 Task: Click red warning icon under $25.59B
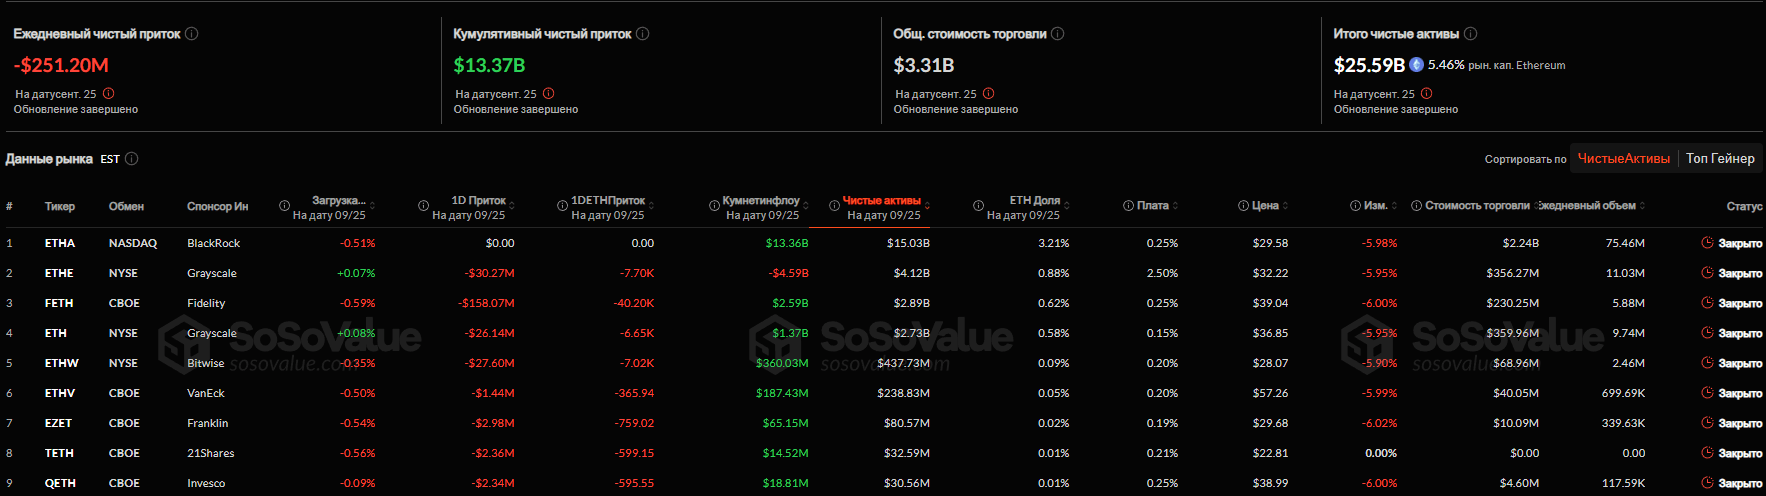[1426, 93]
